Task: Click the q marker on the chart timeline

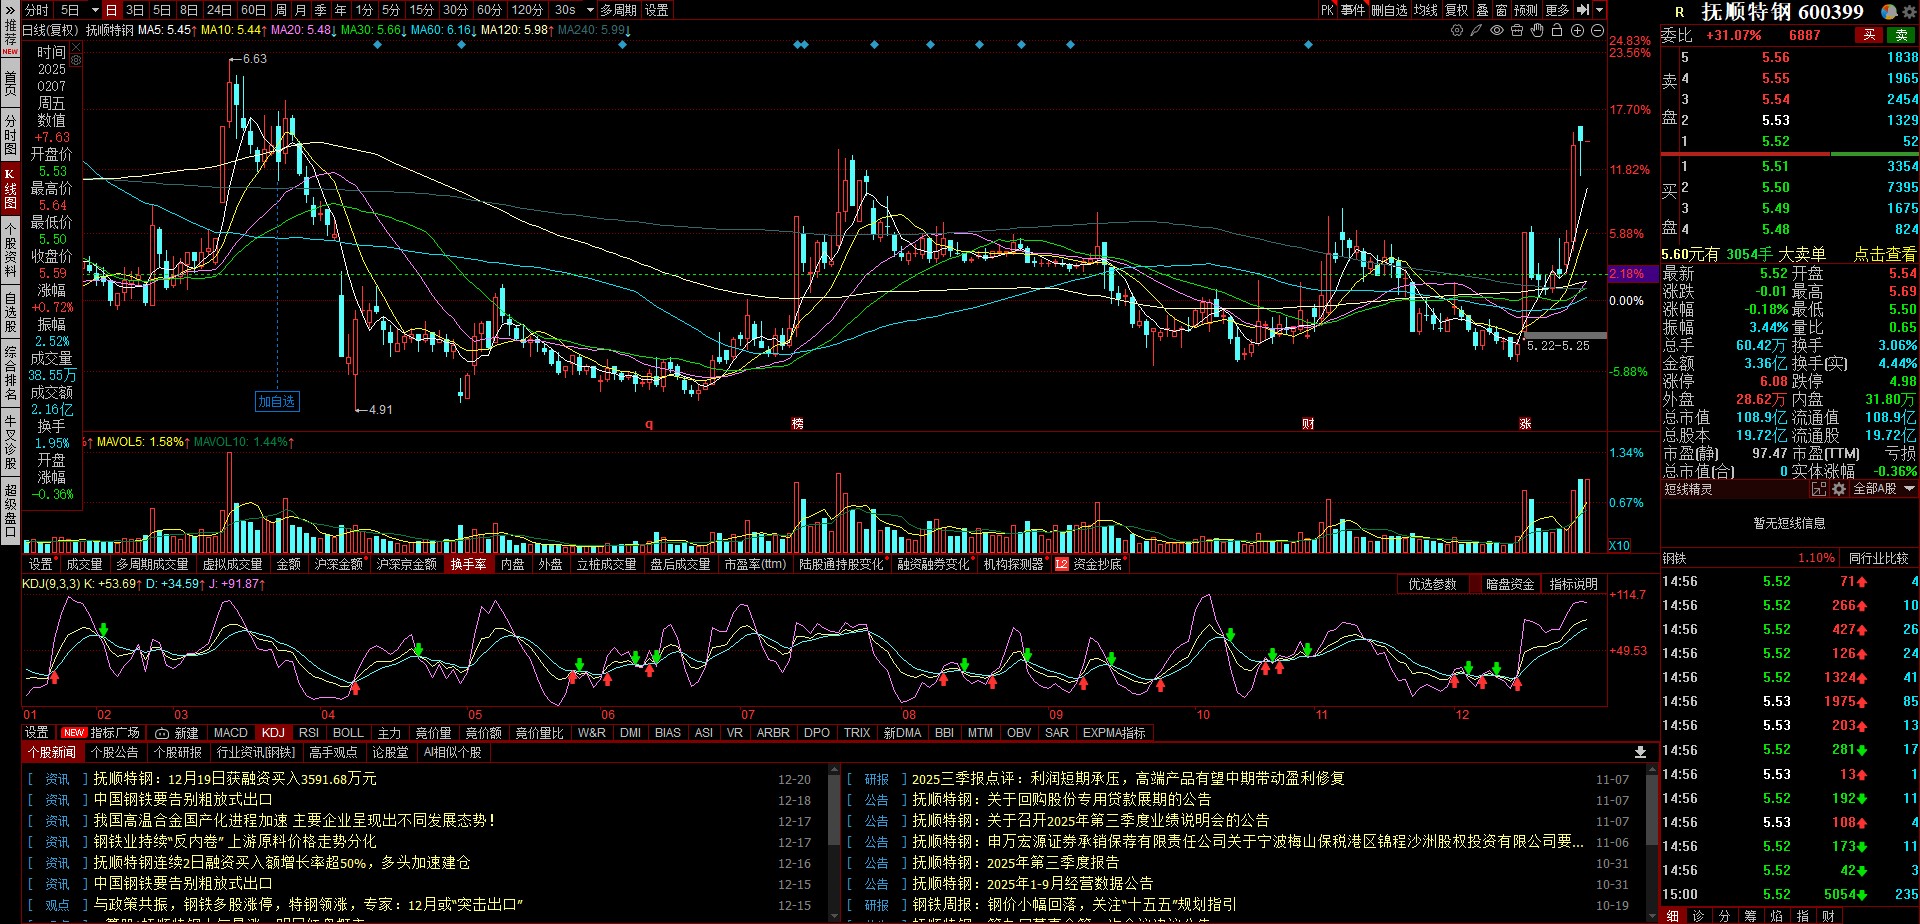Action: pyautogui.click(x=649, y=424)
